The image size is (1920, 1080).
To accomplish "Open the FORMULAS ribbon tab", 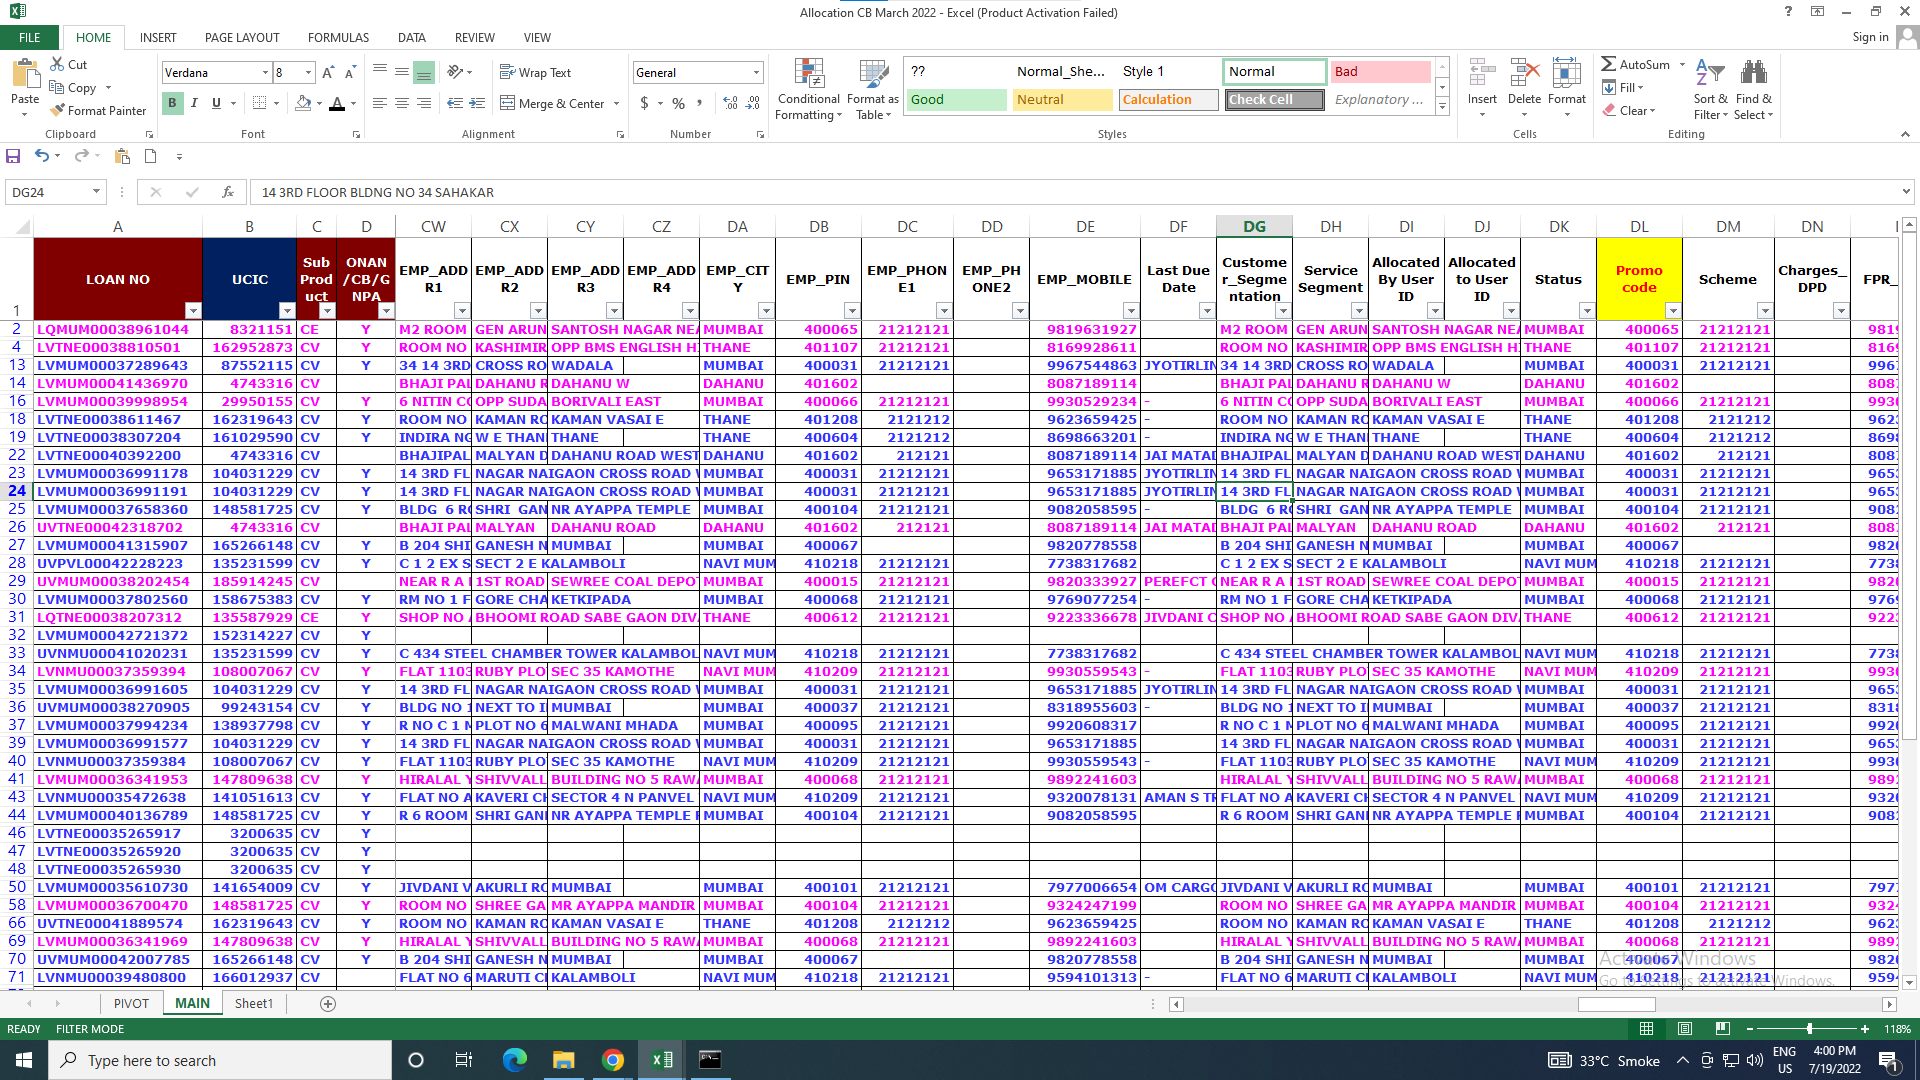I will tap(338, 37).
